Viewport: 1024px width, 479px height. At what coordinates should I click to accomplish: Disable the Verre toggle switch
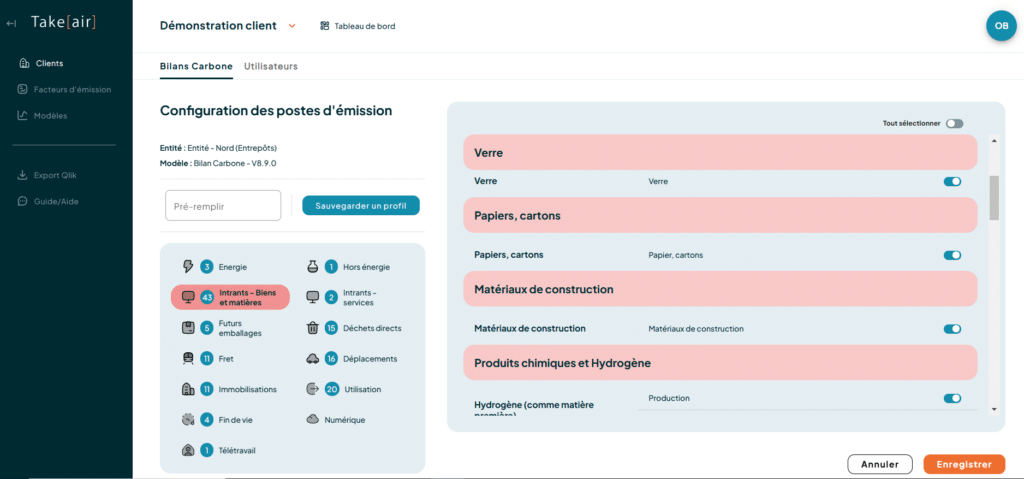pos(952,181)
